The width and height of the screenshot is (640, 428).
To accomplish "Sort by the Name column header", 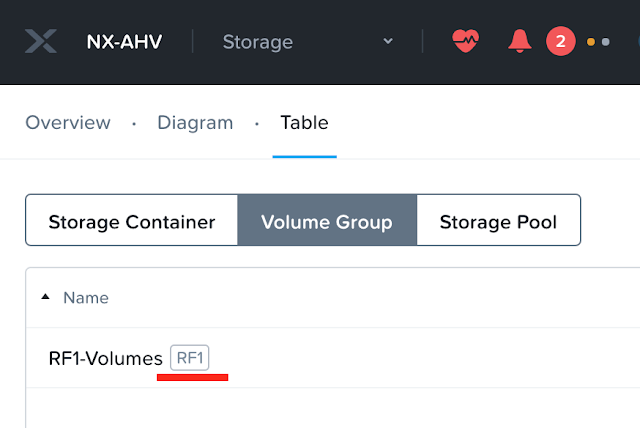I will 86,298.
